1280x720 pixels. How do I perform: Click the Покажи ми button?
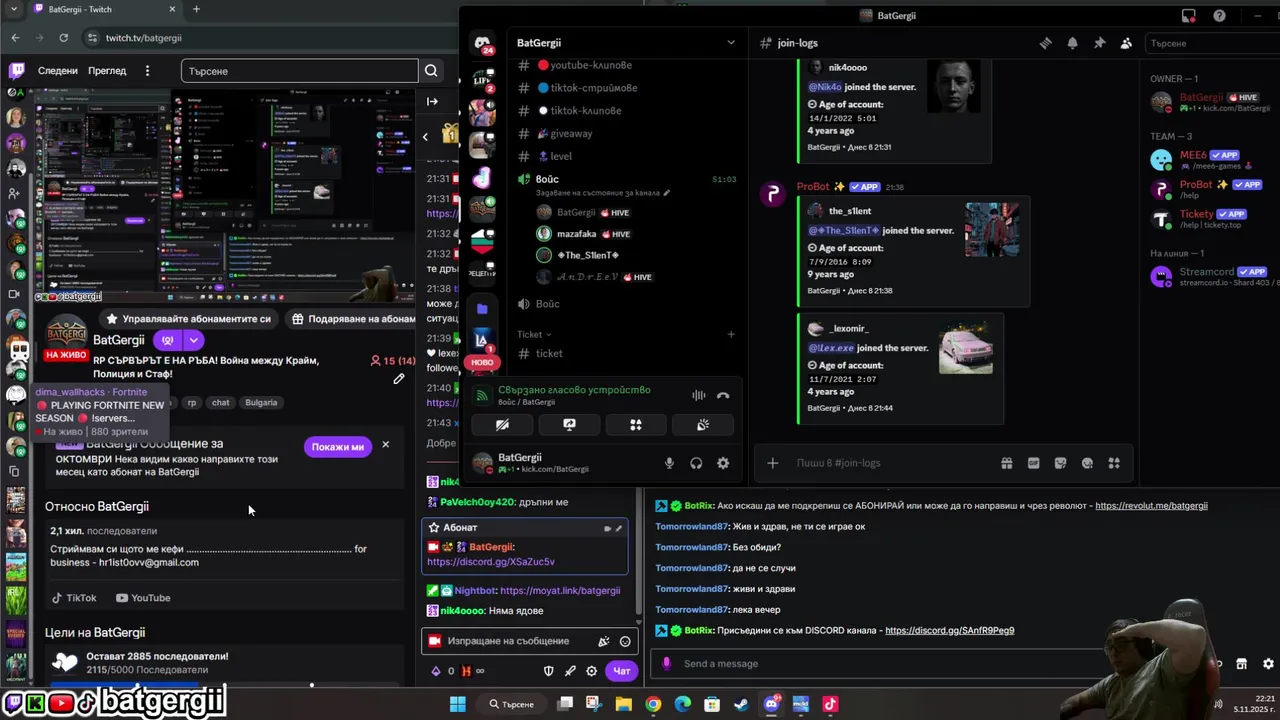tap(338, 447)
